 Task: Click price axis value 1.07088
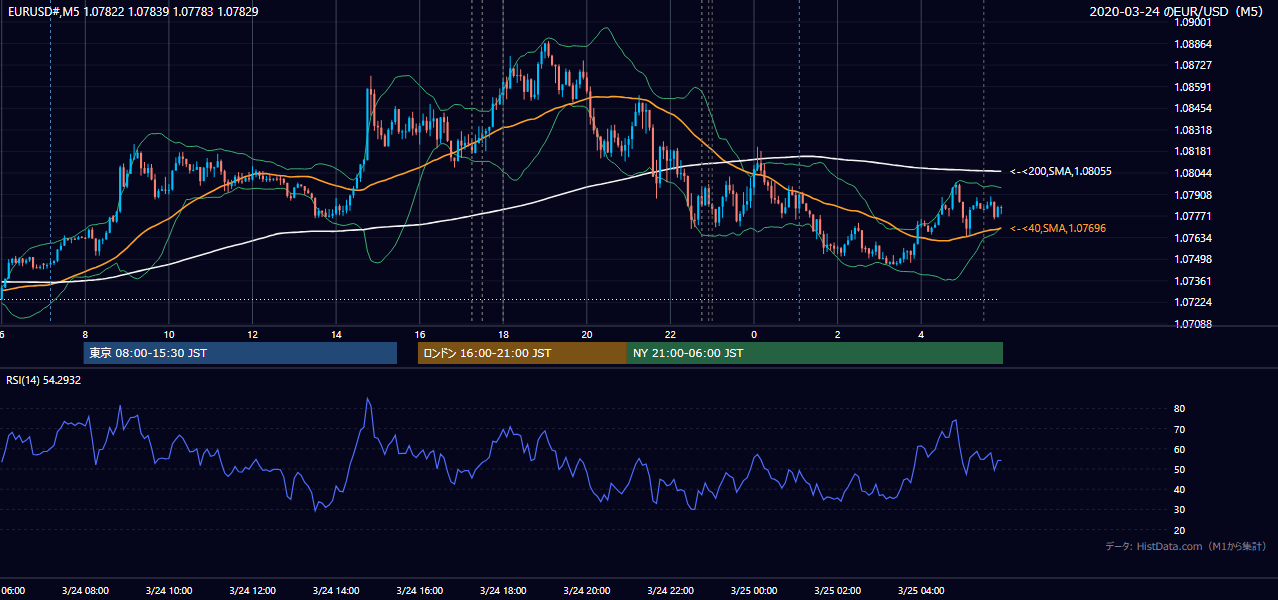coord(1195,324)
